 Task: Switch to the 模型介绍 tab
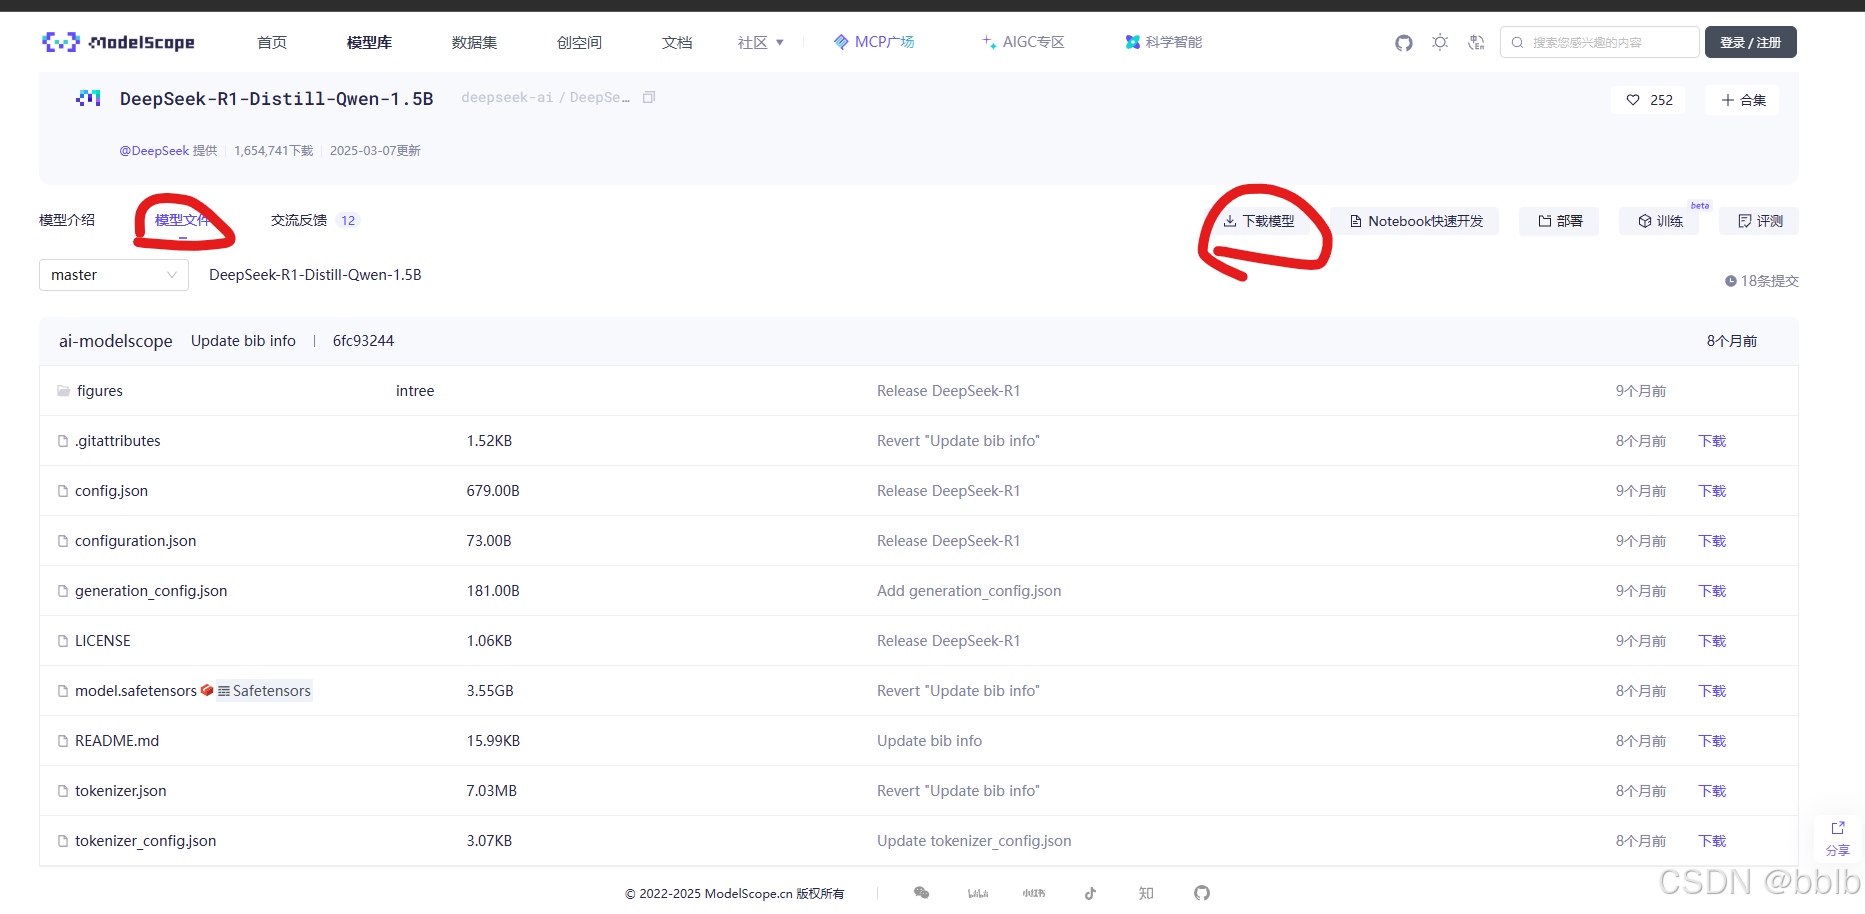67,220
